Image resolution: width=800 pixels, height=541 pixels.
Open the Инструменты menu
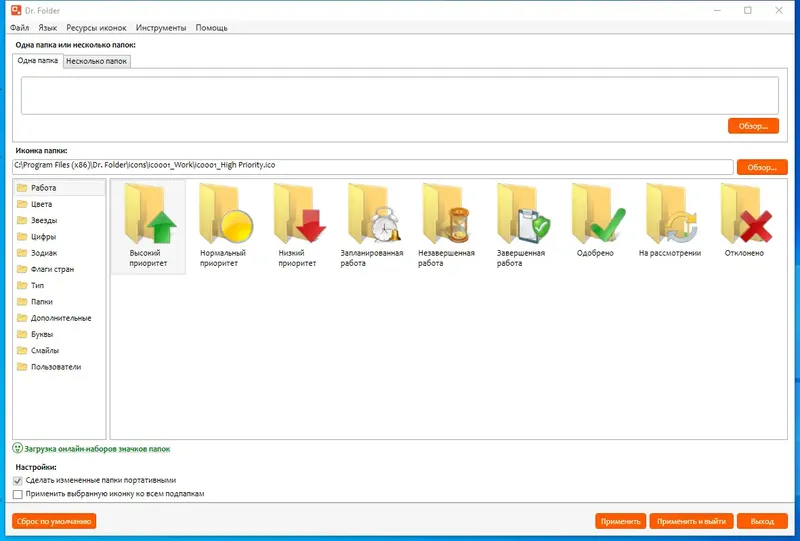pyautogui.click(x=161, y=28)
